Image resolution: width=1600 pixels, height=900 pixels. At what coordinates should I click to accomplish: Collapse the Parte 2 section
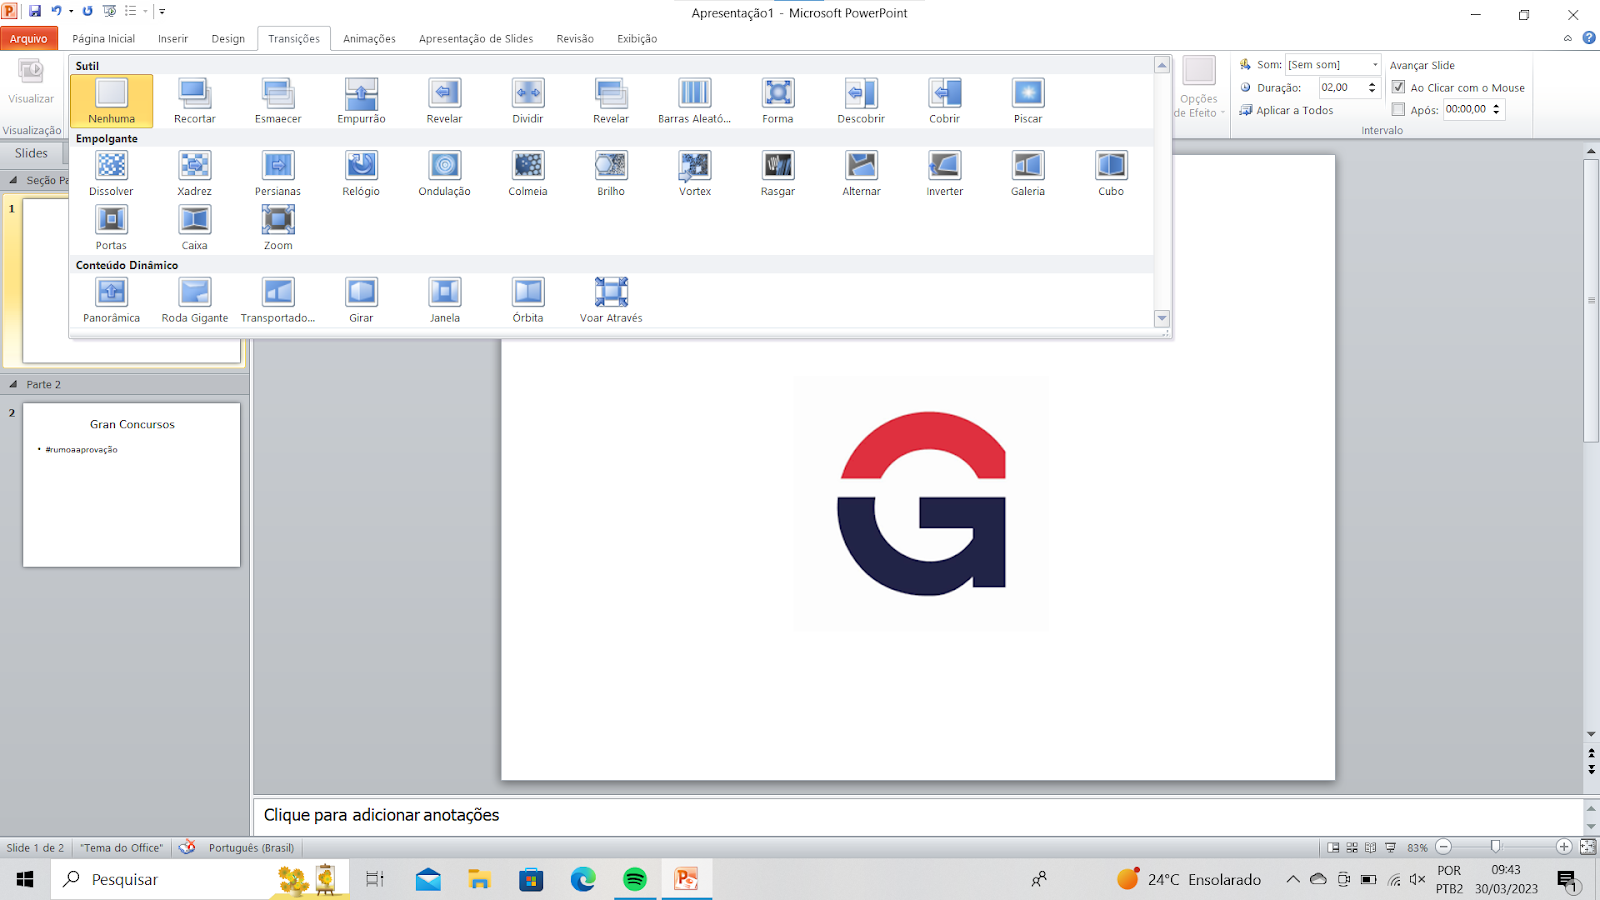[13, 384]
